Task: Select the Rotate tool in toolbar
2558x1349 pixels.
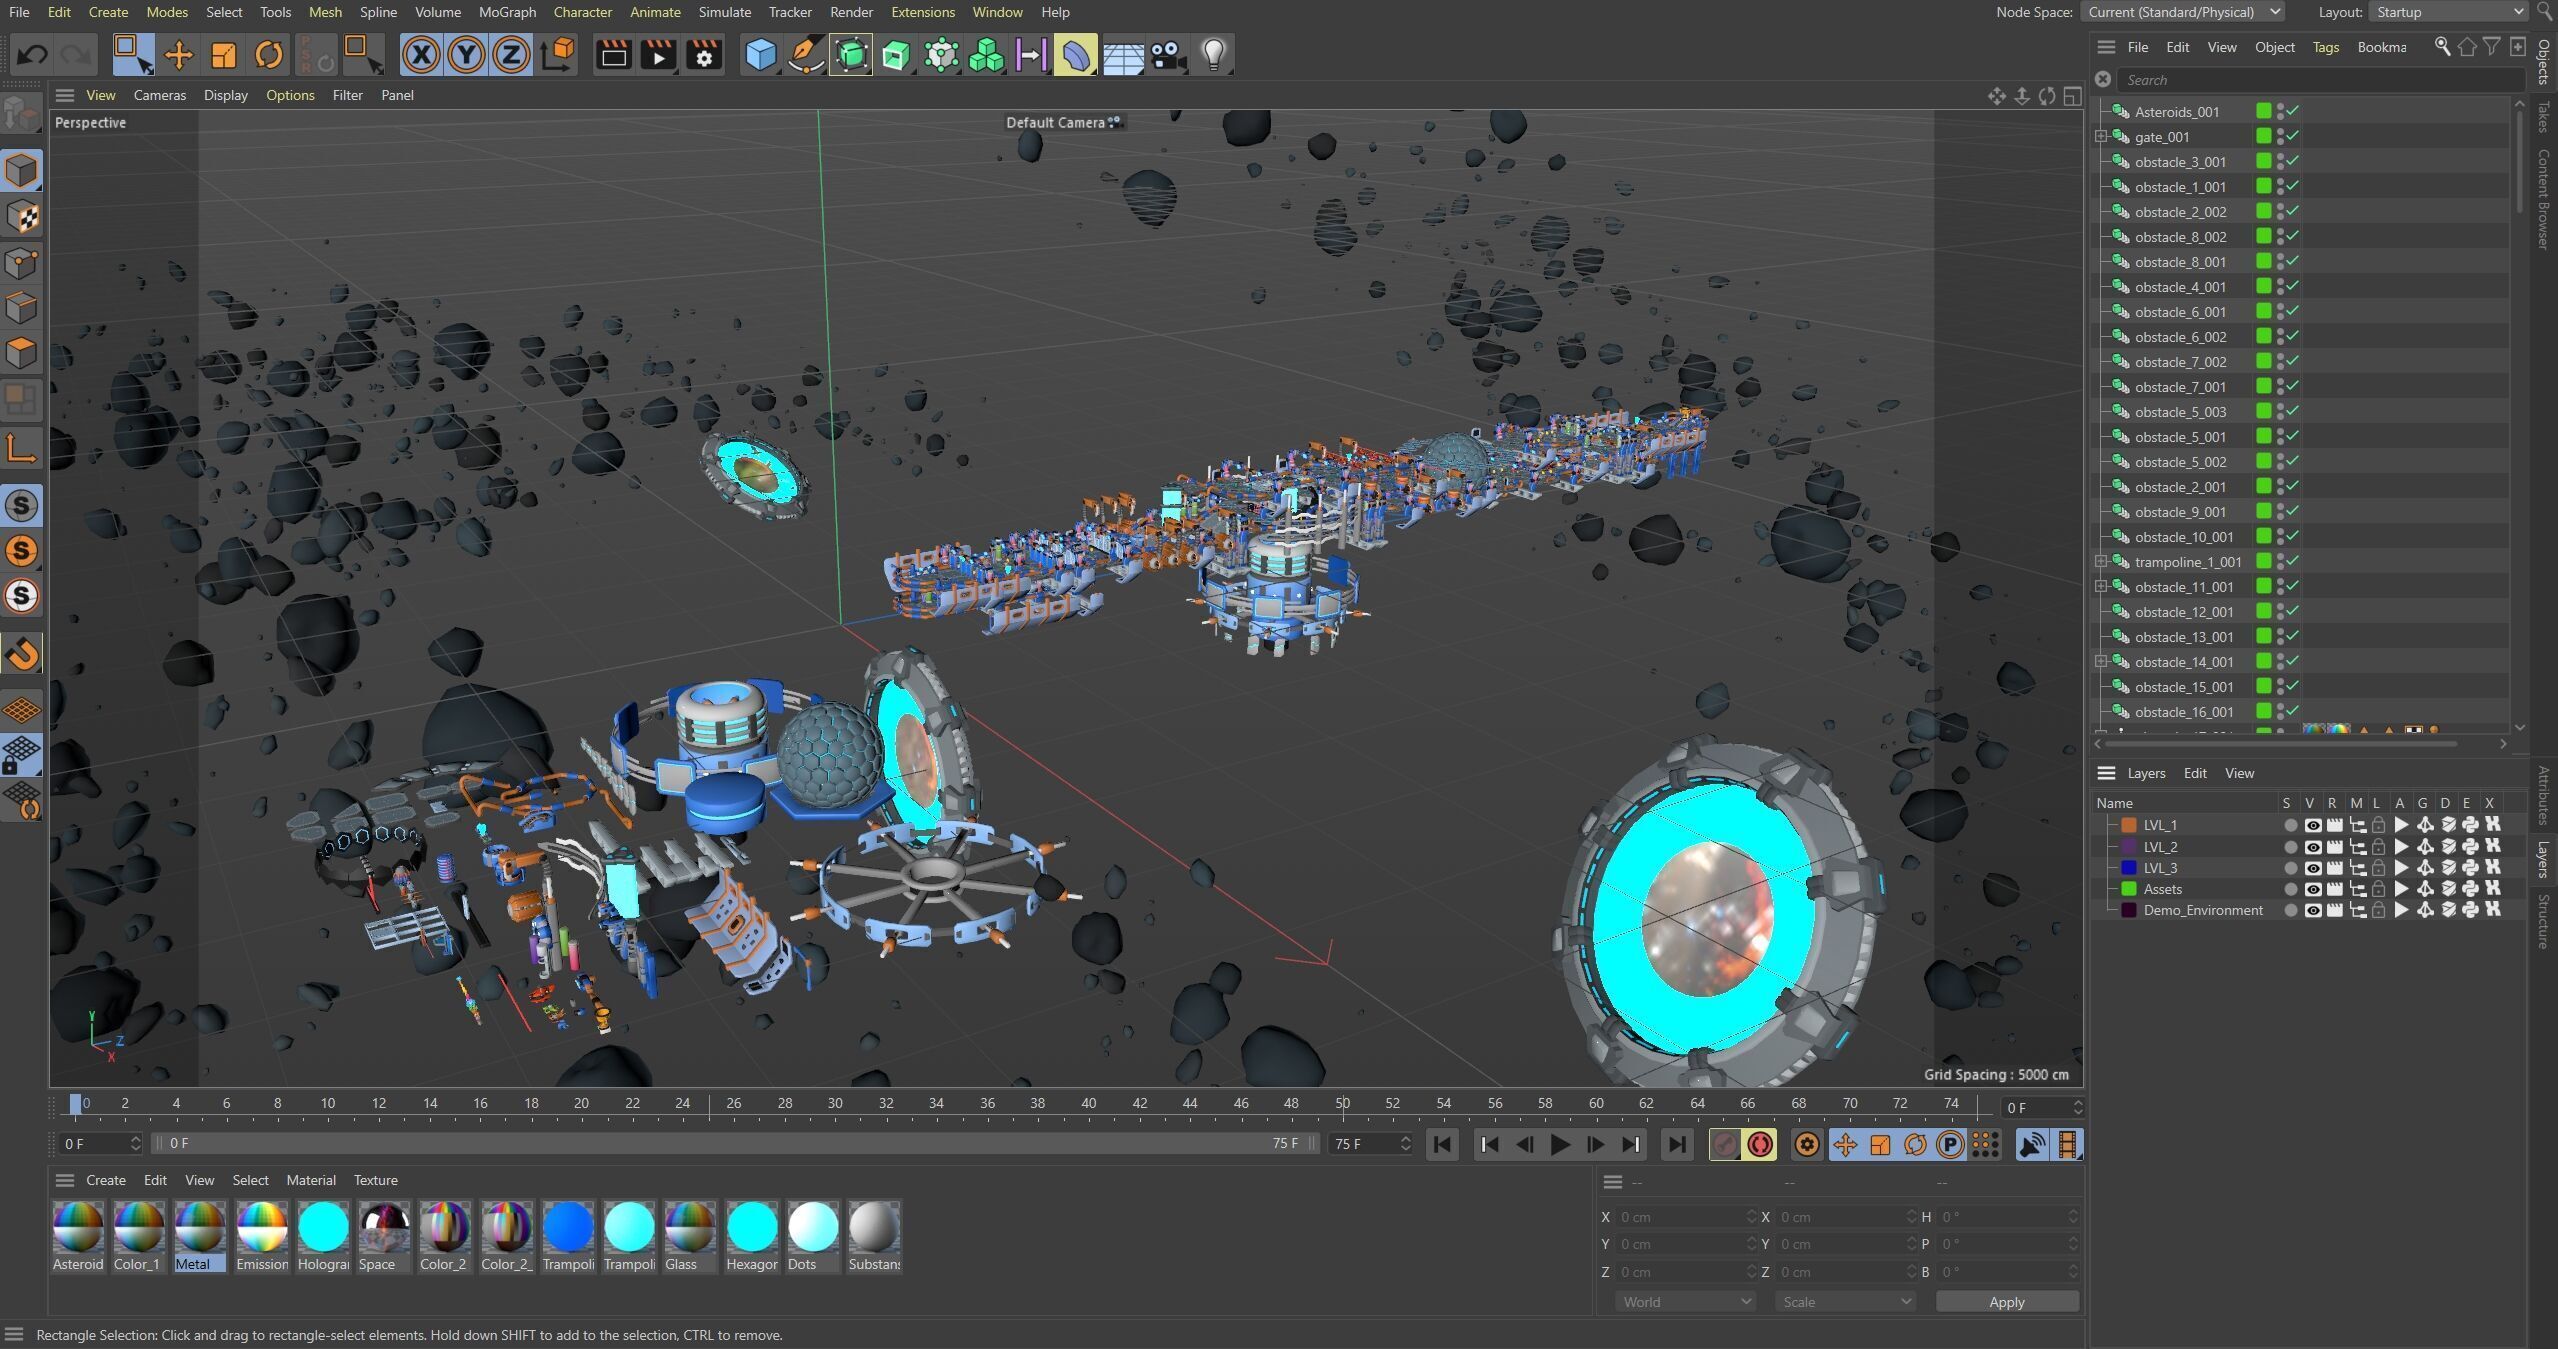Action: [x=268, y=54]
